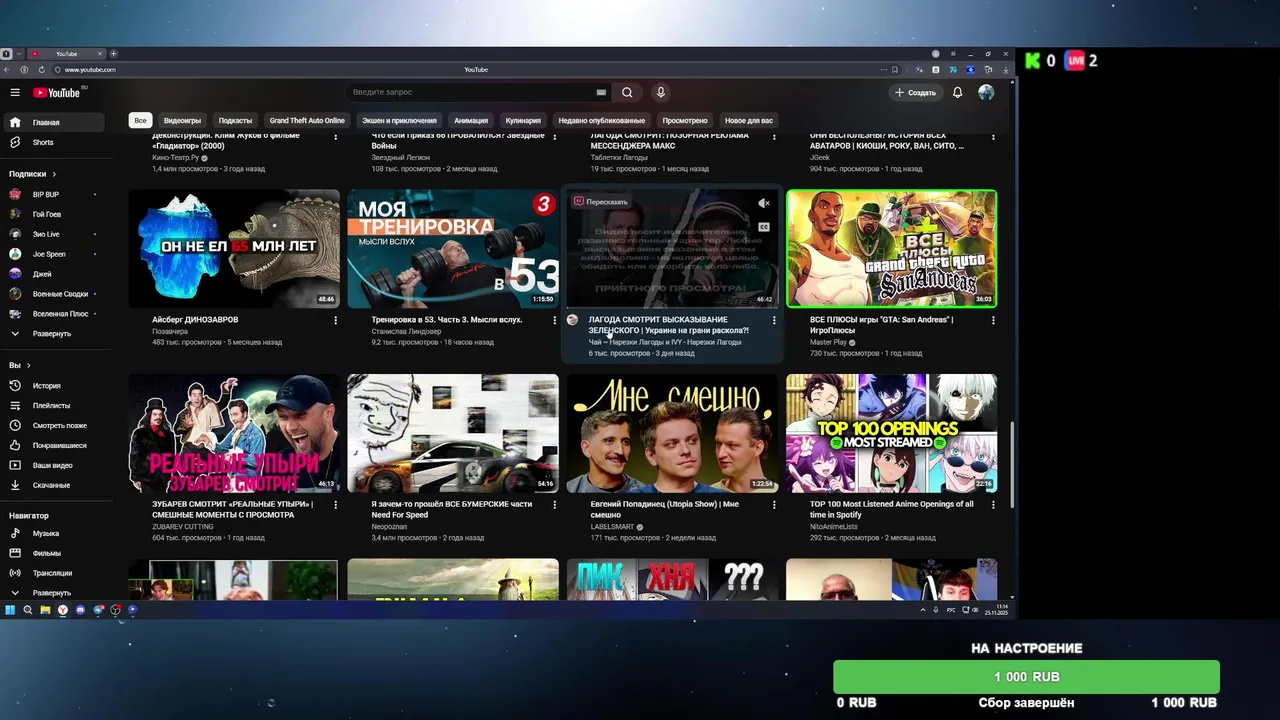Viewport: 1280px width, 720px height.
Task: Select the Просмотрено filter chip
Action: click(685, 120)
